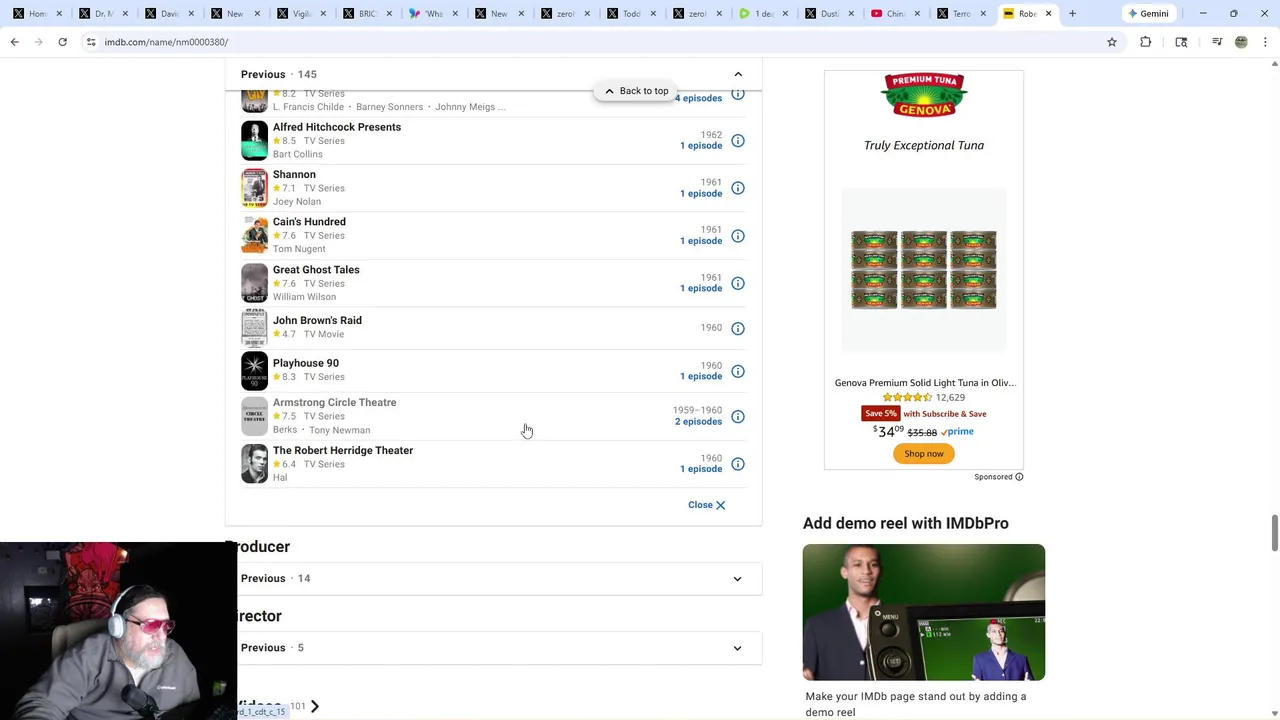Open info icon for John Brown's Raid

point(738,328)
